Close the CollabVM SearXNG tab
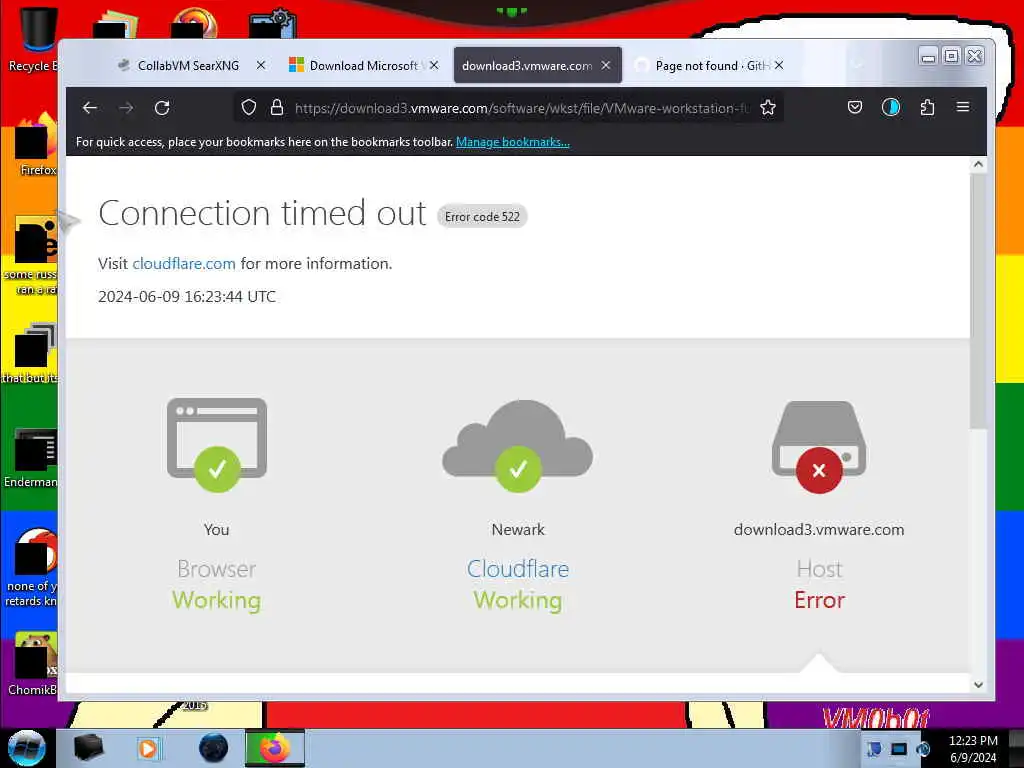The width and height of the screenshot is (1024, 768). click(x=261, y=65)
